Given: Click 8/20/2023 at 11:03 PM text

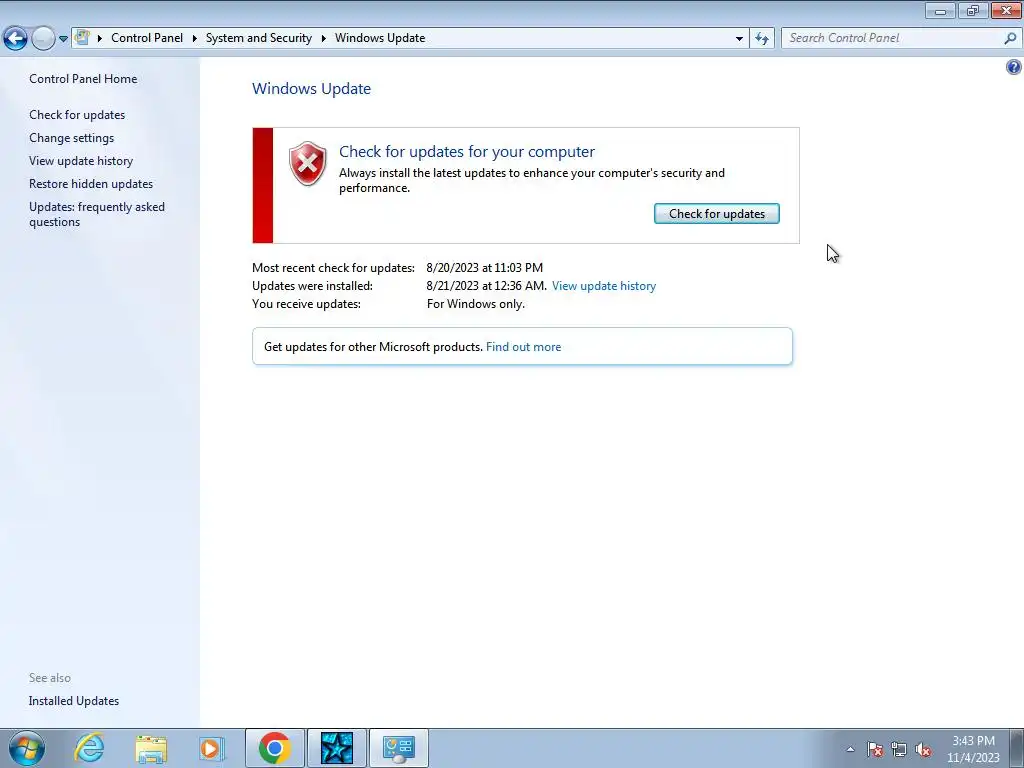Looking at the screenshot, I should coord(485,268).
